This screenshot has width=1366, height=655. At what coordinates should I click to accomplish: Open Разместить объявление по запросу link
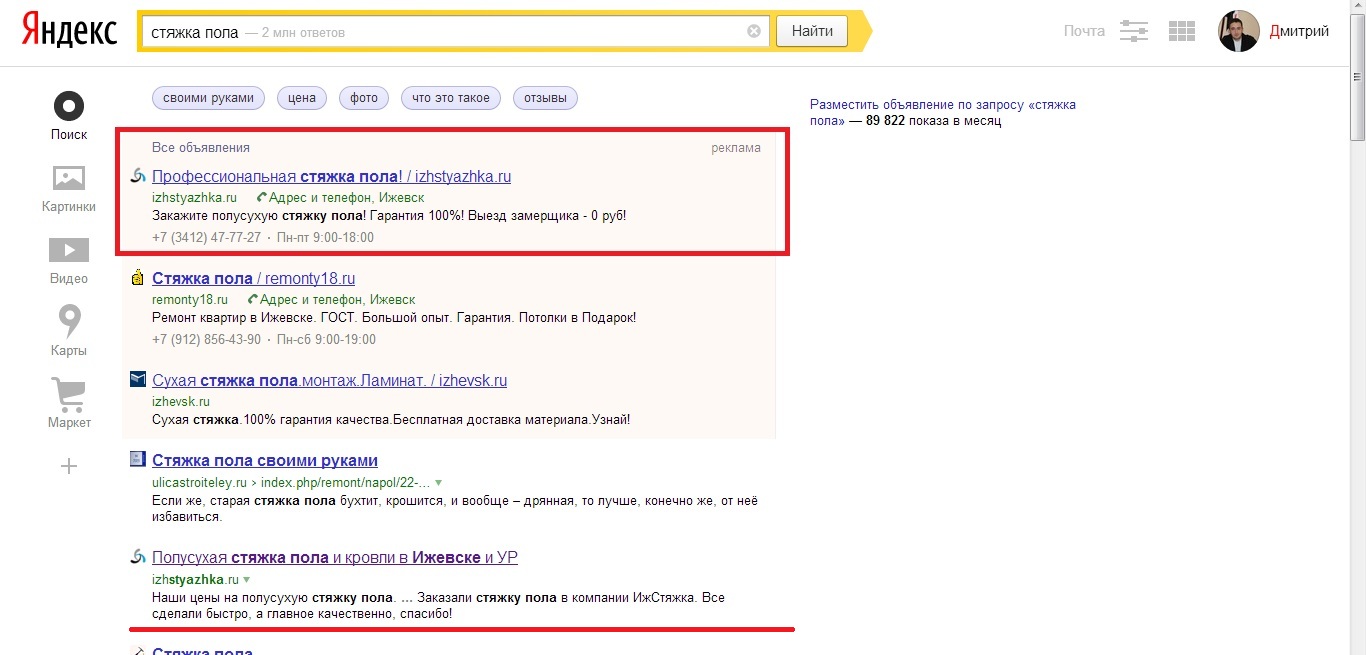(x=943, y=112)
